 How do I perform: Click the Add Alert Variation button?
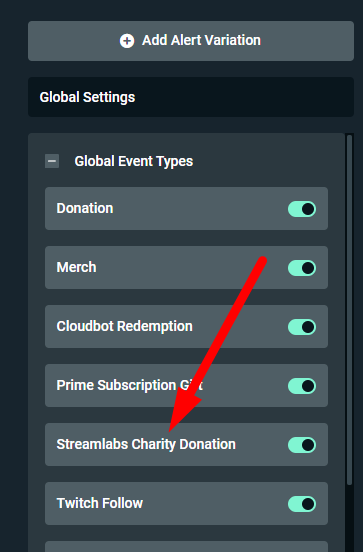coord(191,41)
